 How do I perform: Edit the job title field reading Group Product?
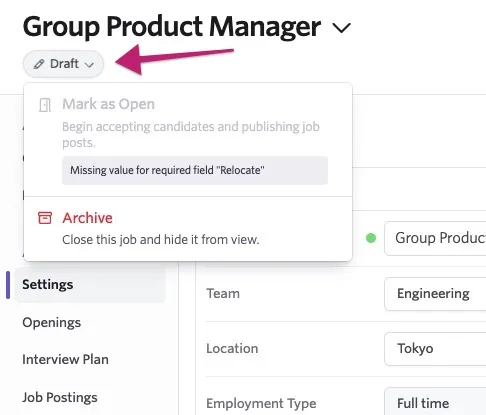pos(435,238)
